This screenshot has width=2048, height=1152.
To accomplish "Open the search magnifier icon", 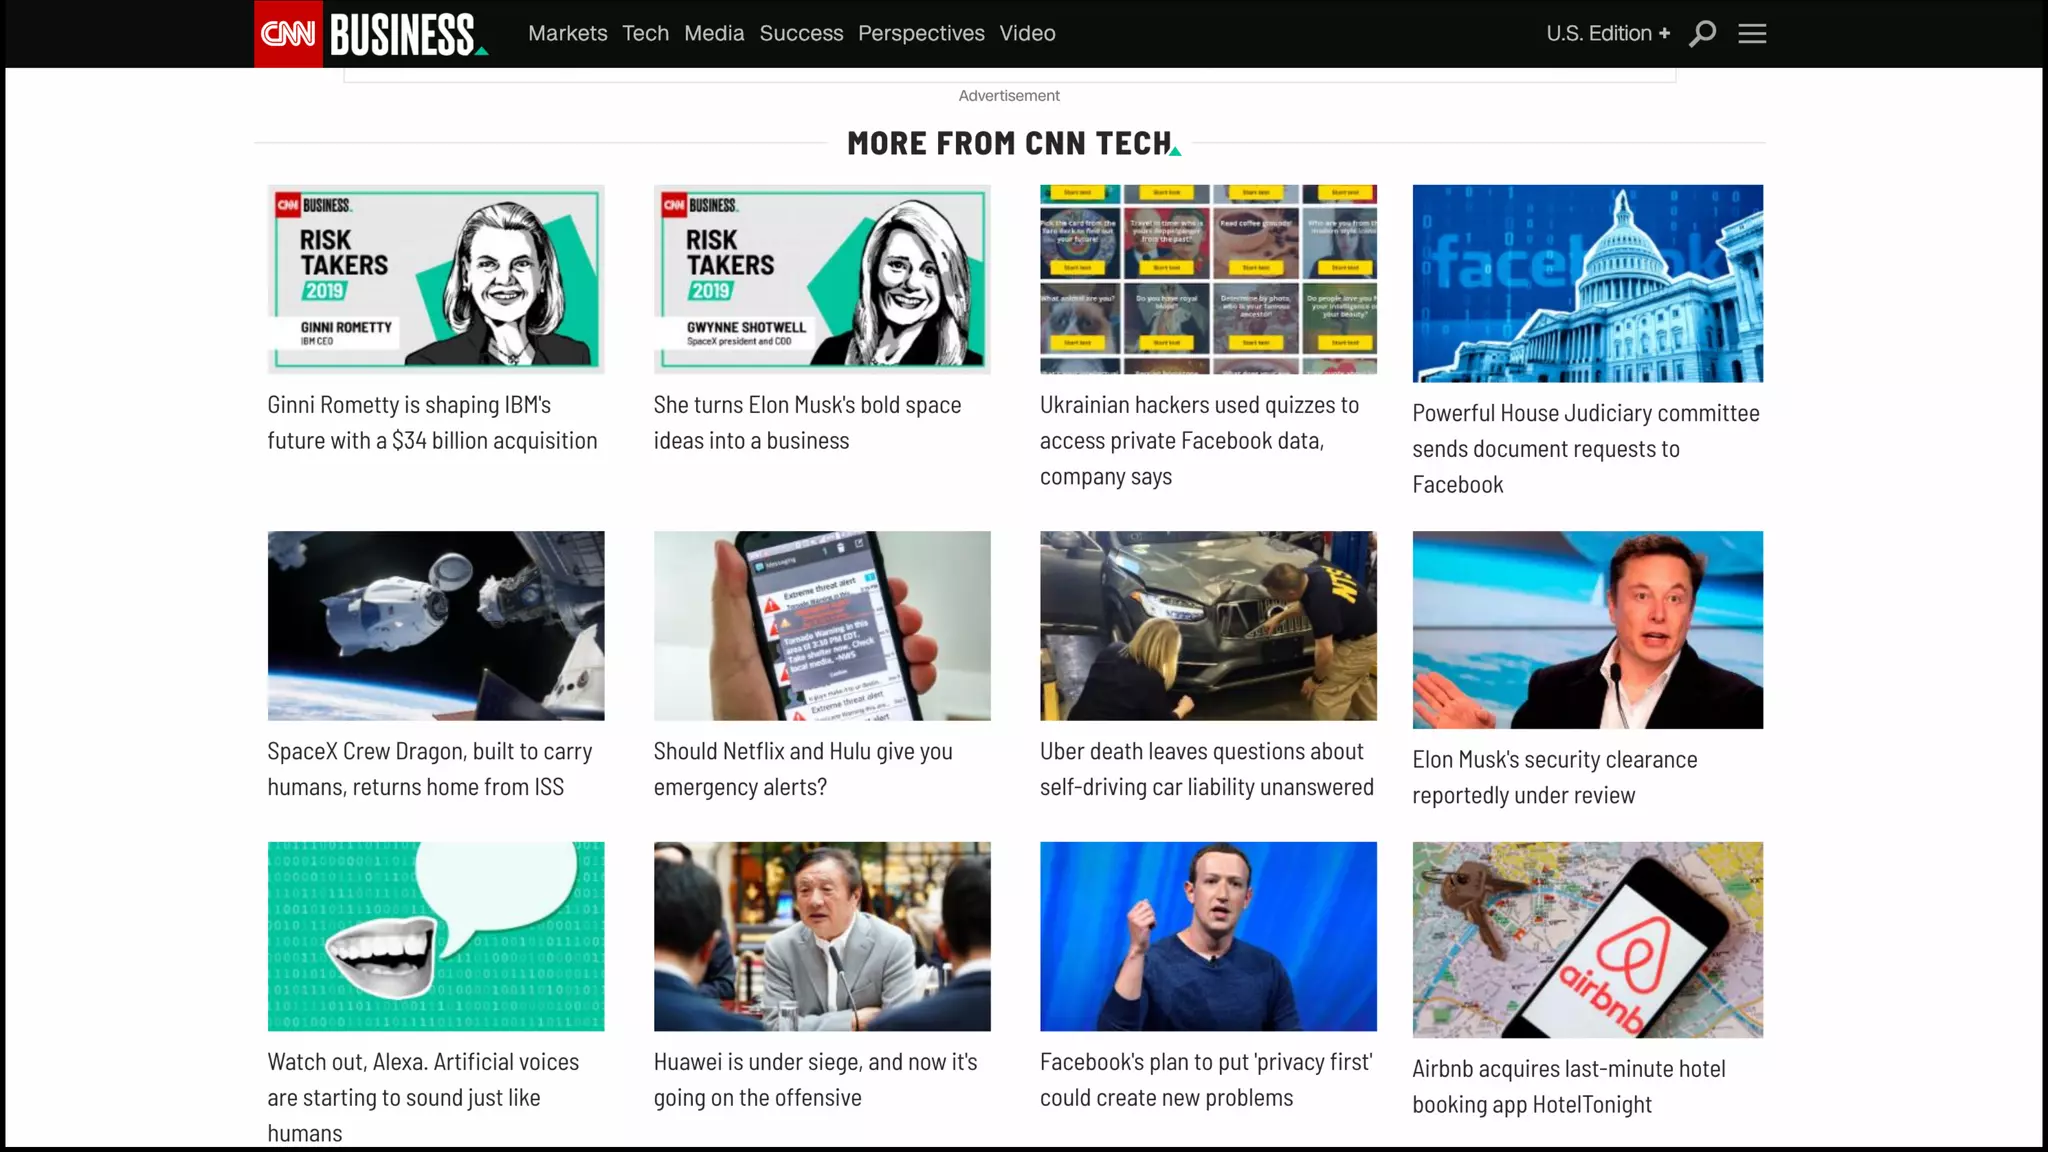I will [1702, 34].
